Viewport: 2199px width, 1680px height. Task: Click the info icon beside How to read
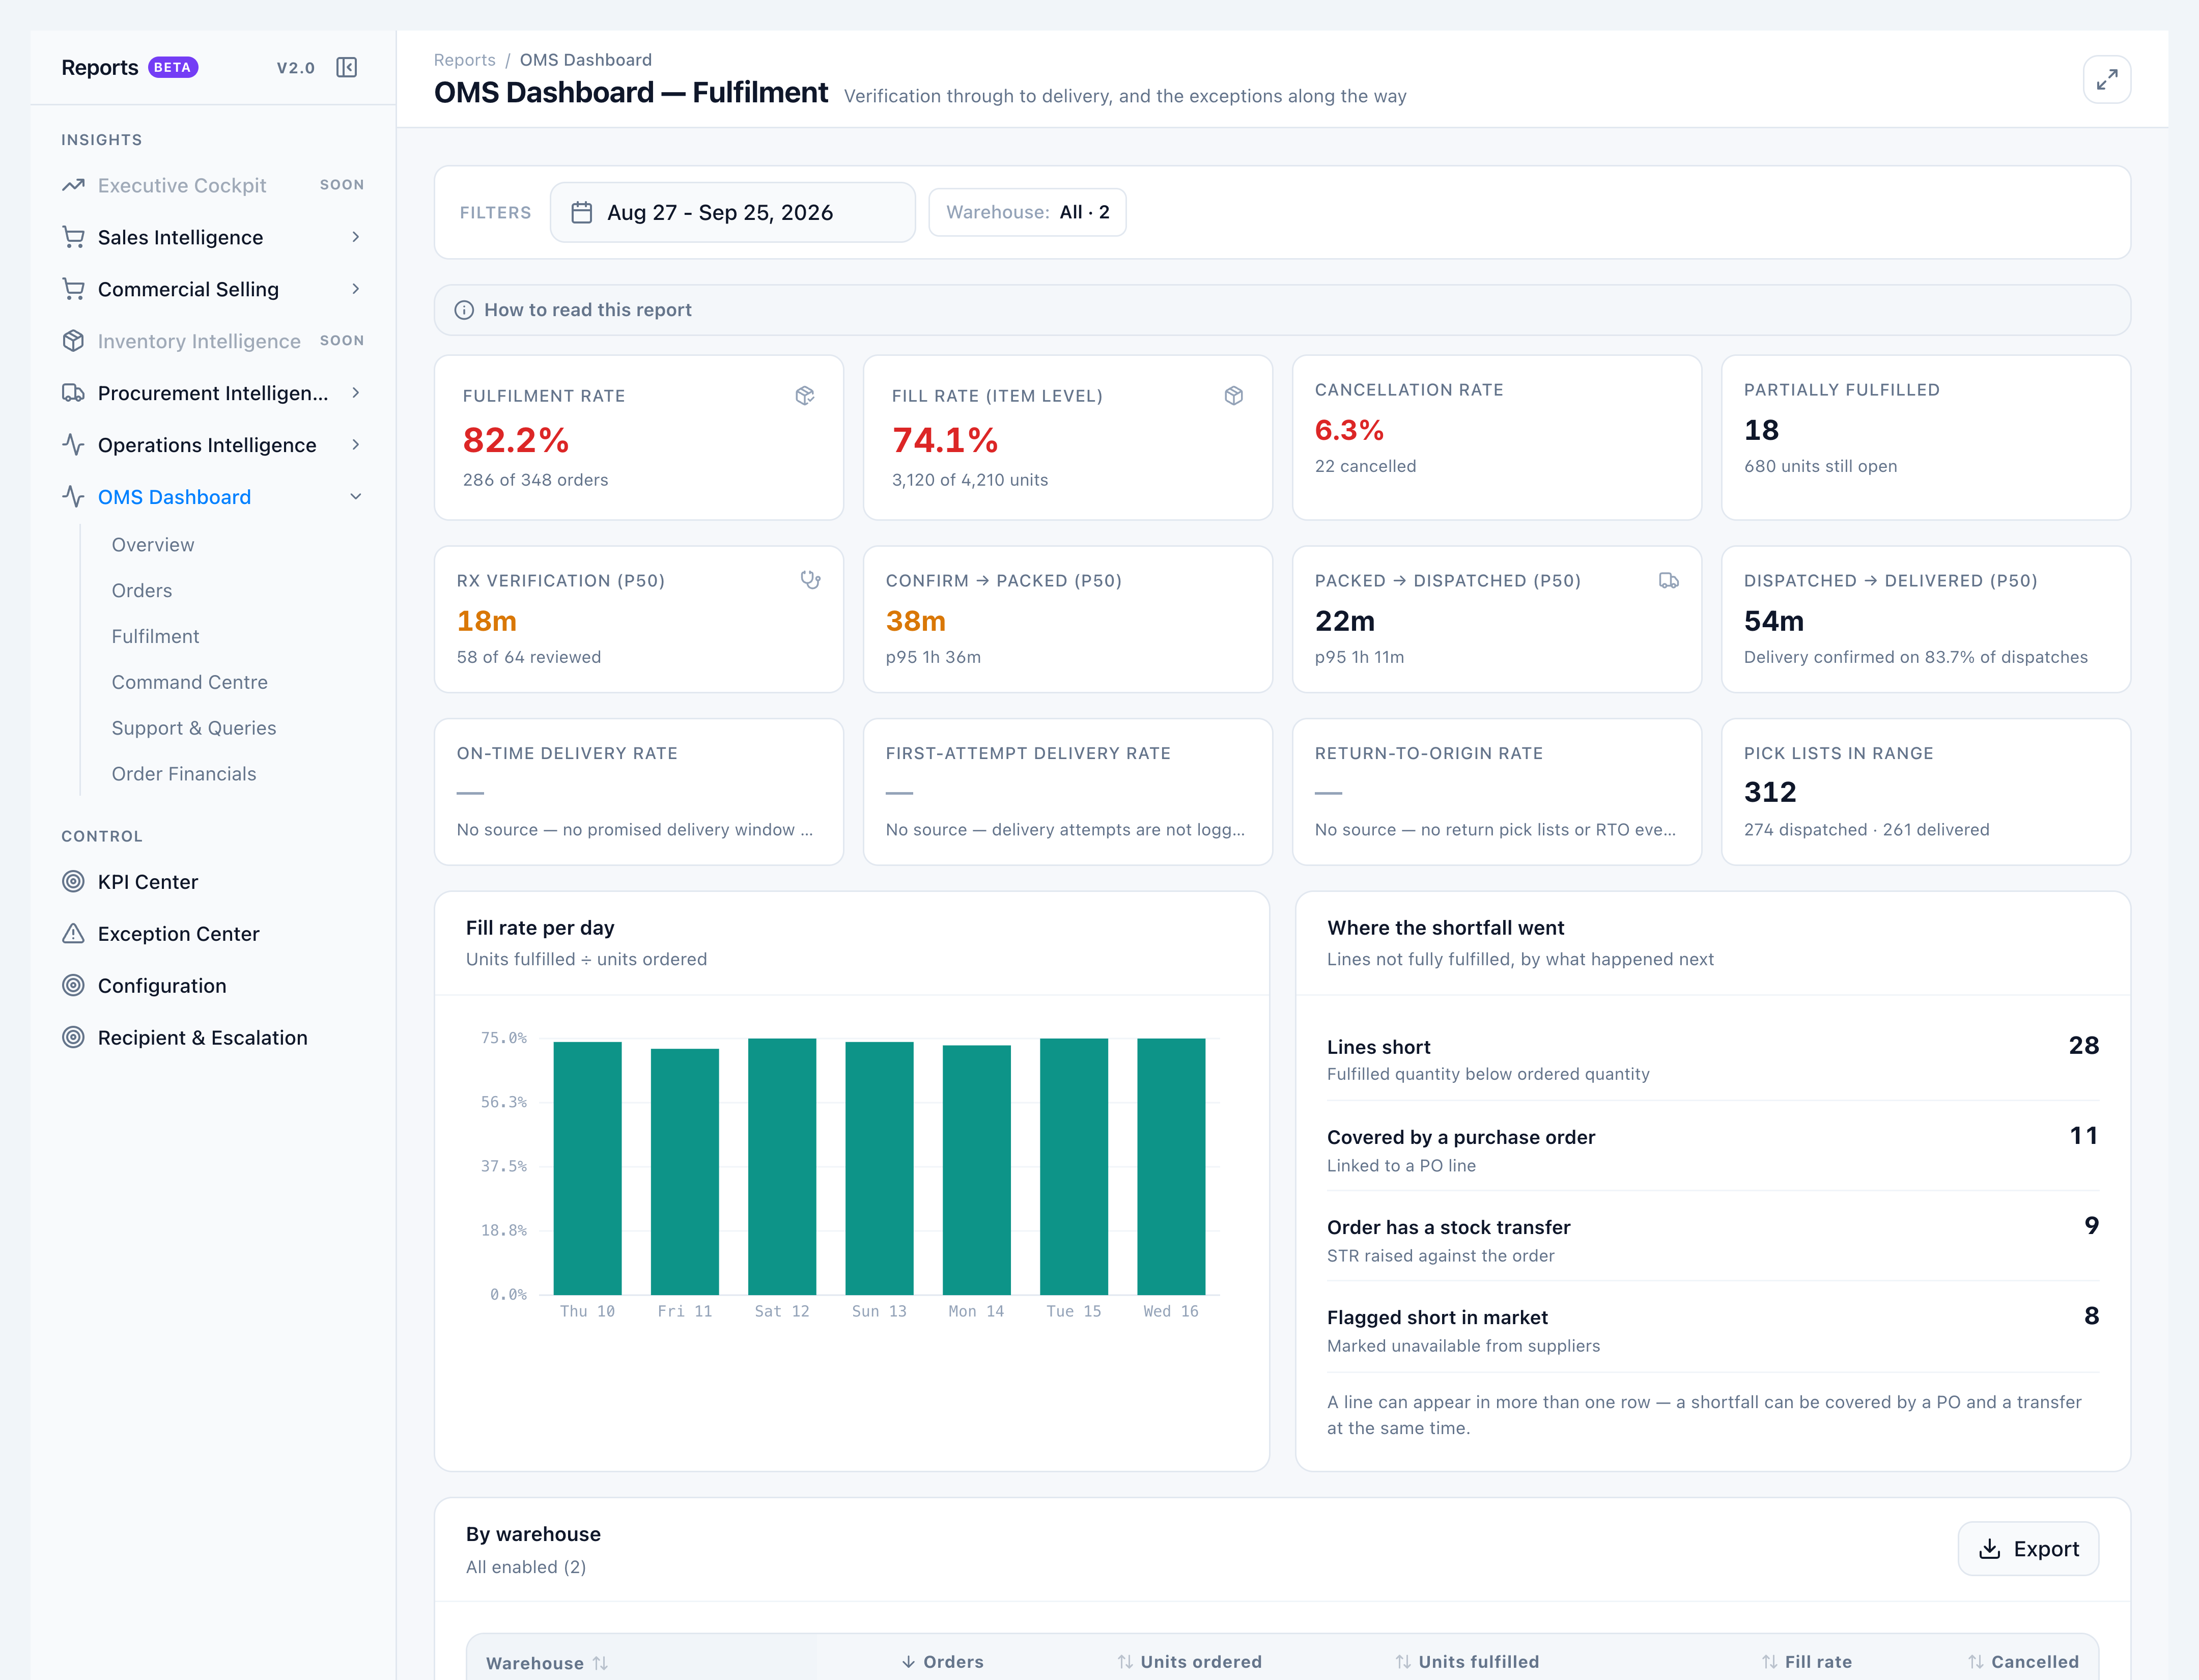pyautogui.click(x=464, y=310)
